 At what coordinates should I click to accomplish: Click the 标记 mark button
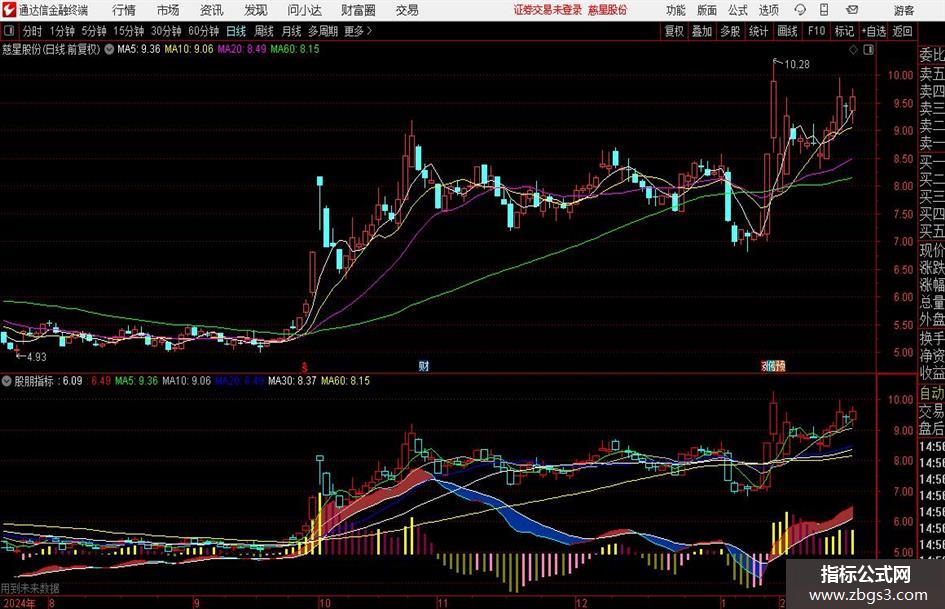click(844, 31)
